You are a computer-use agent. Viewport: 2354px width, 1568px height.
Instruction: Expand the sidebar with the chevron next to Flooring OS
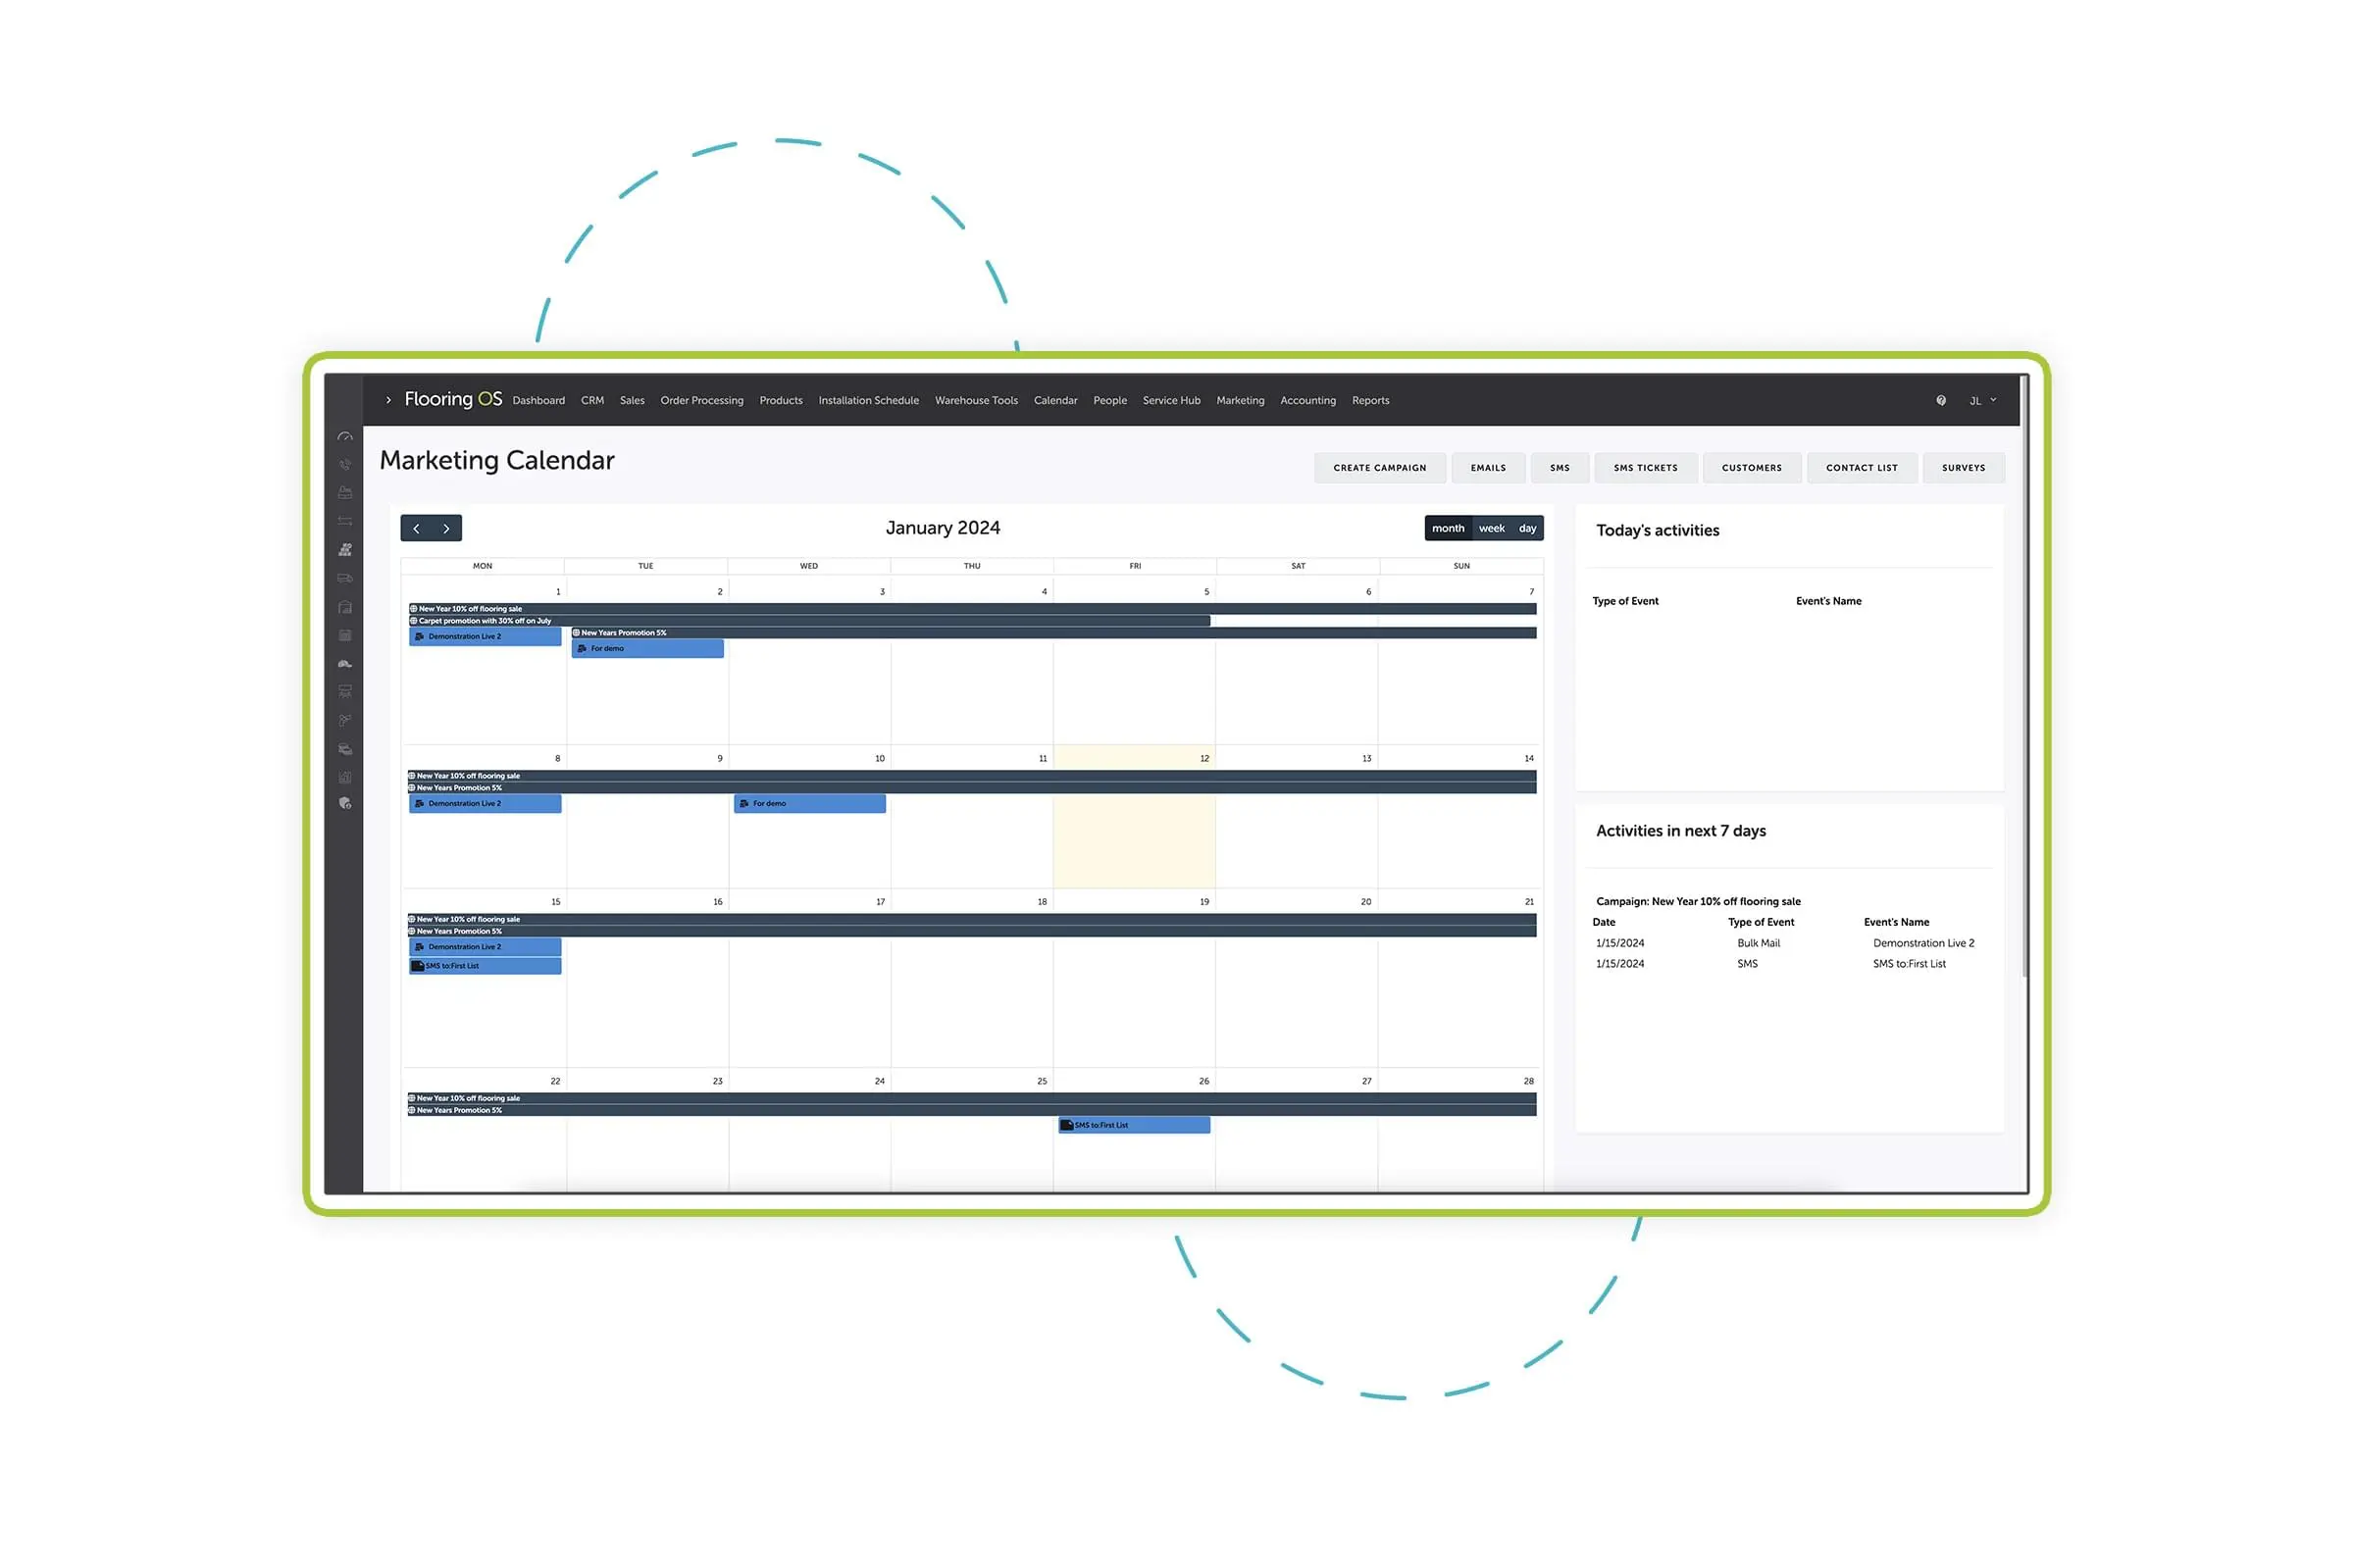pos(388,400)
